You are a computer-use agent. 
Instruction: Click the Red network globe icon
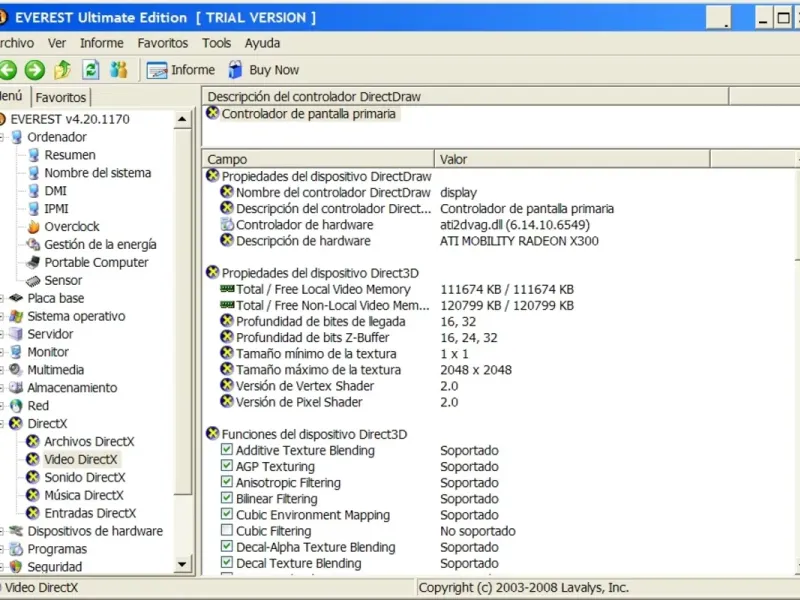click(x=16, y=406)
